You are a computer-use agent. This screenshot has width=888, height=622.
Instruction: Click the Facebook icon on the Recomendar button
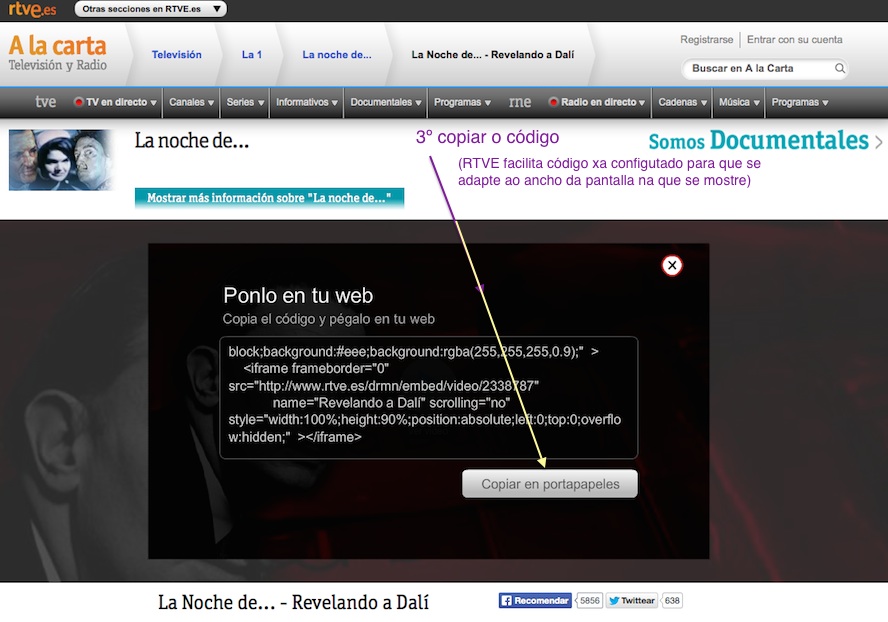point(509,600)
